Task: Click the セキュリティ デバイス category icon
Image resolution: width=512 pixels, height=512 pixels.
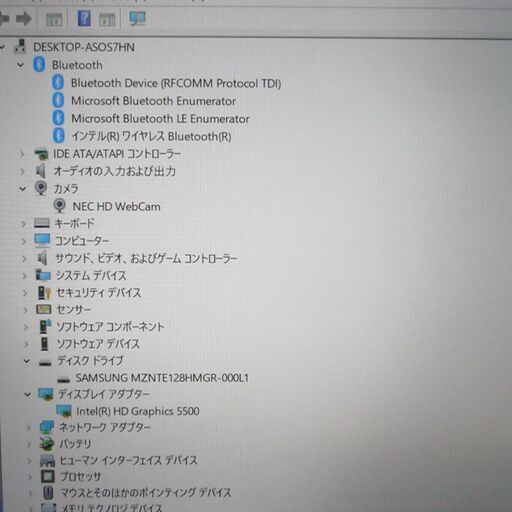Action: pos(44,293)
